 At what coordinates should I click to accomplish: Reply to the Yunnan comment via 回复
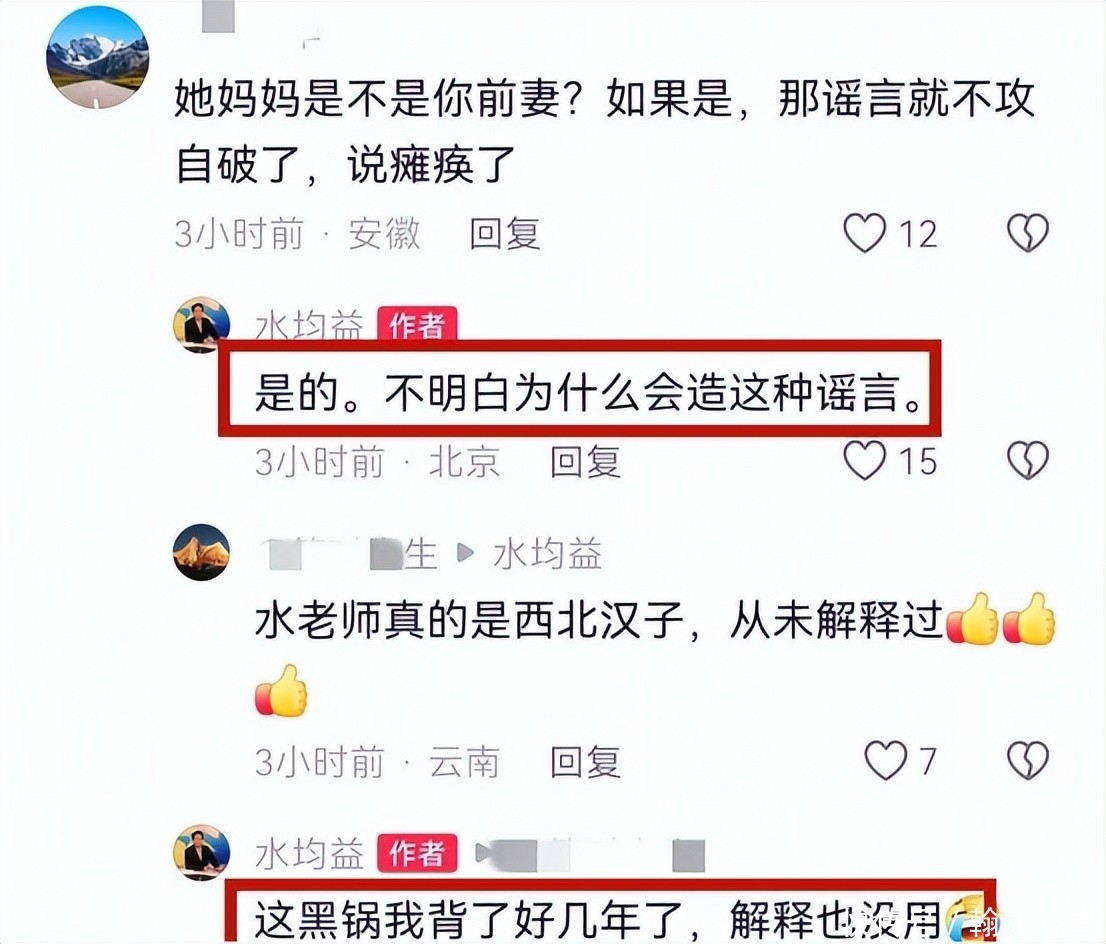point(585,762)
